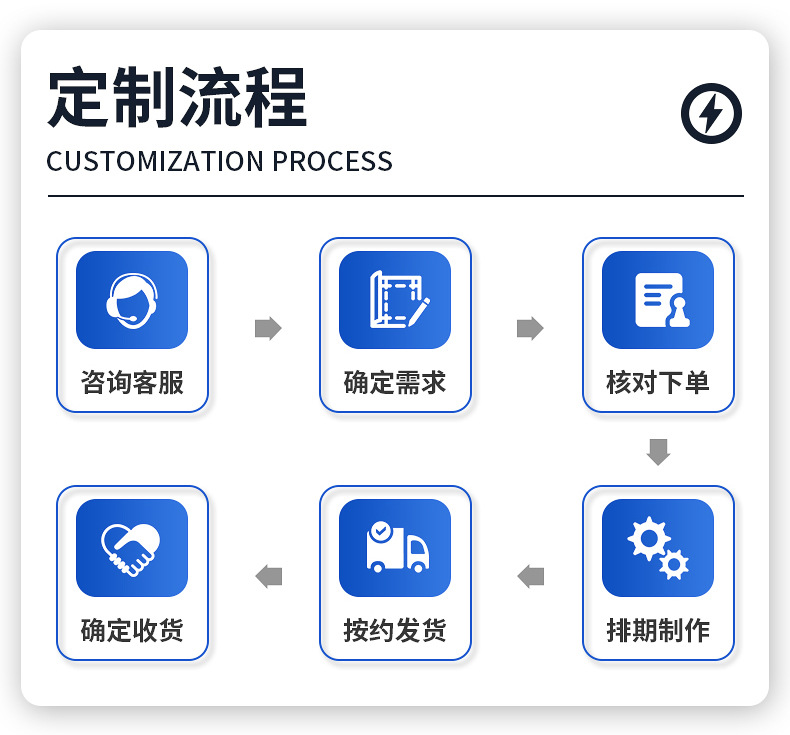Viewport: 790px width, 735px height.
Task: Click the 核对下单 text label
Action: pos(658,382)
